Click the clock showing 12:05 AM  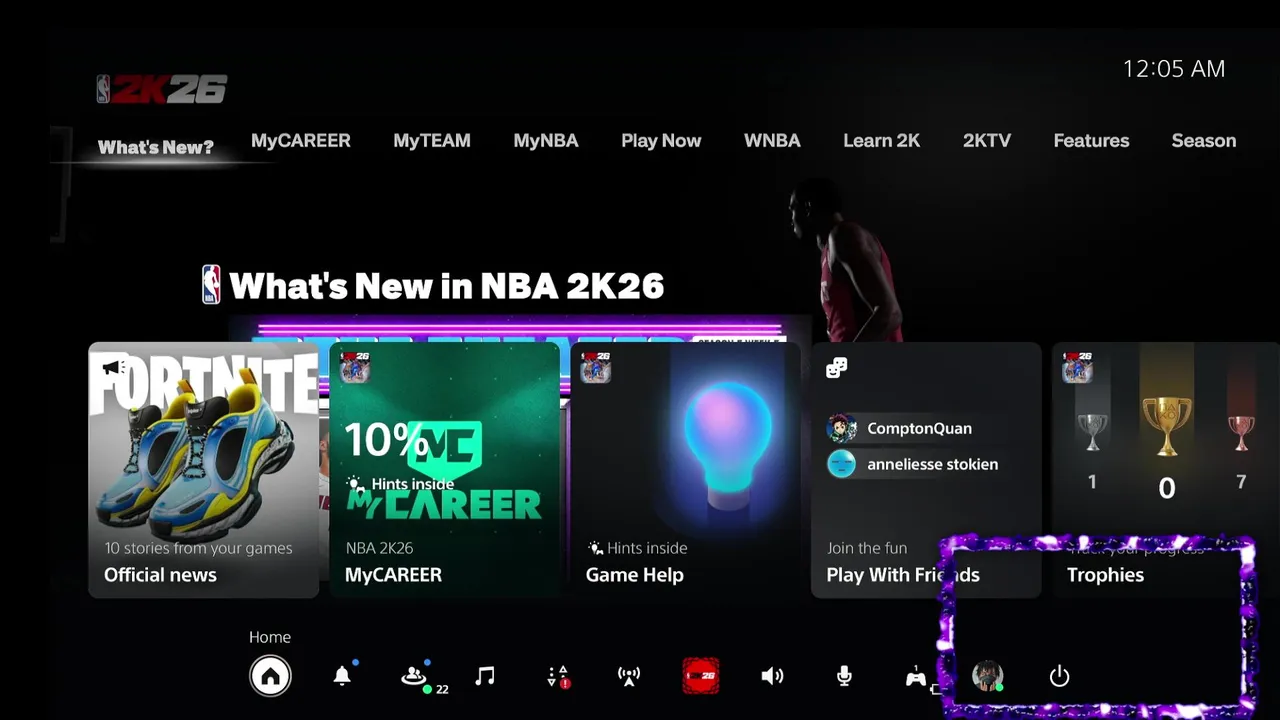(1174, 69)
